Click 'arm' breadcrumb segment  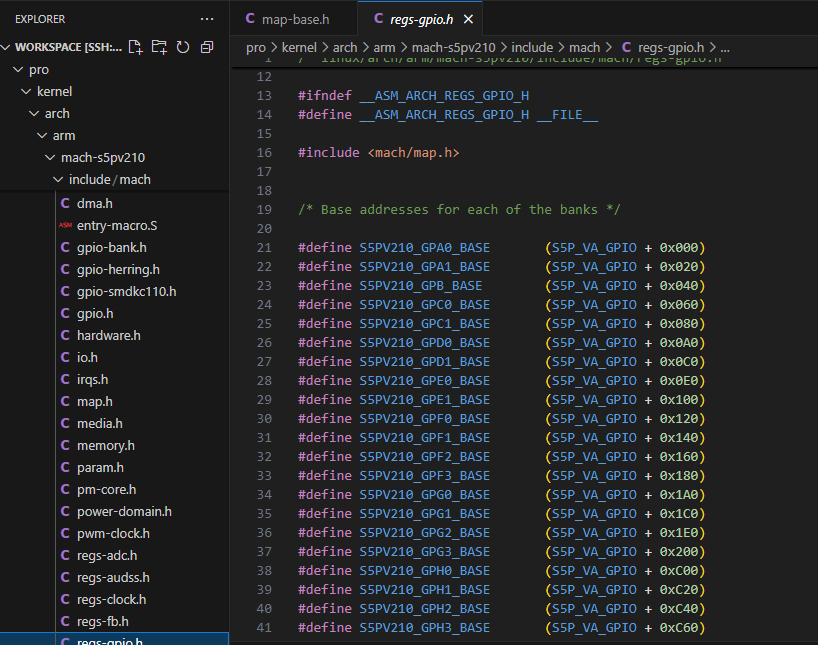pos(384,47)
